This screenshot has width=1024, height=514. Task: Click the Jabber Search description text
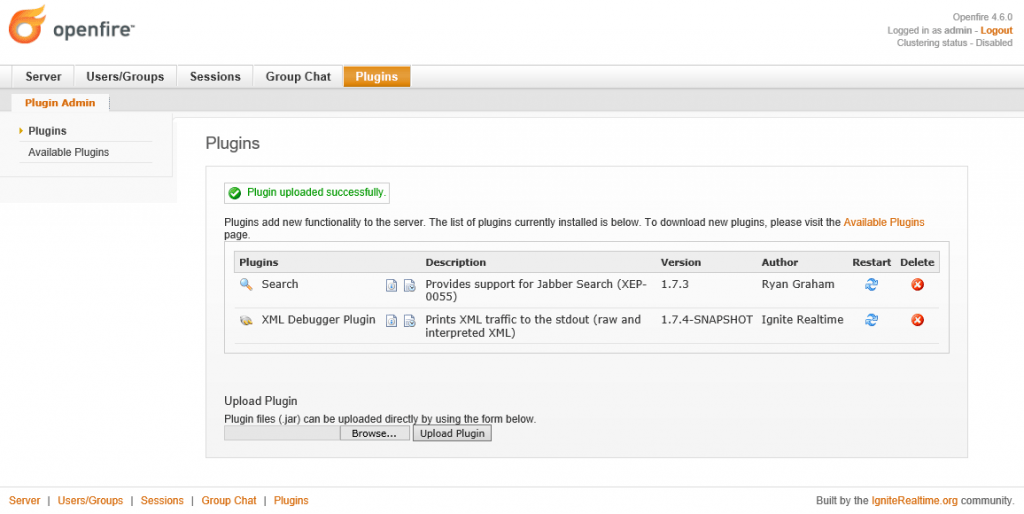pos(536,290)
